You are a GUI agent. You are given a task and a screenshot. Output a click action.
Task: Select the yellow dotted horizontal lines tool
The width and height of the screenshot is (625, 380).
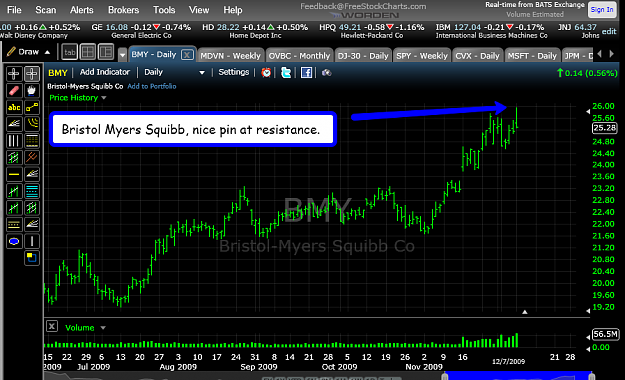pos(14,224)
